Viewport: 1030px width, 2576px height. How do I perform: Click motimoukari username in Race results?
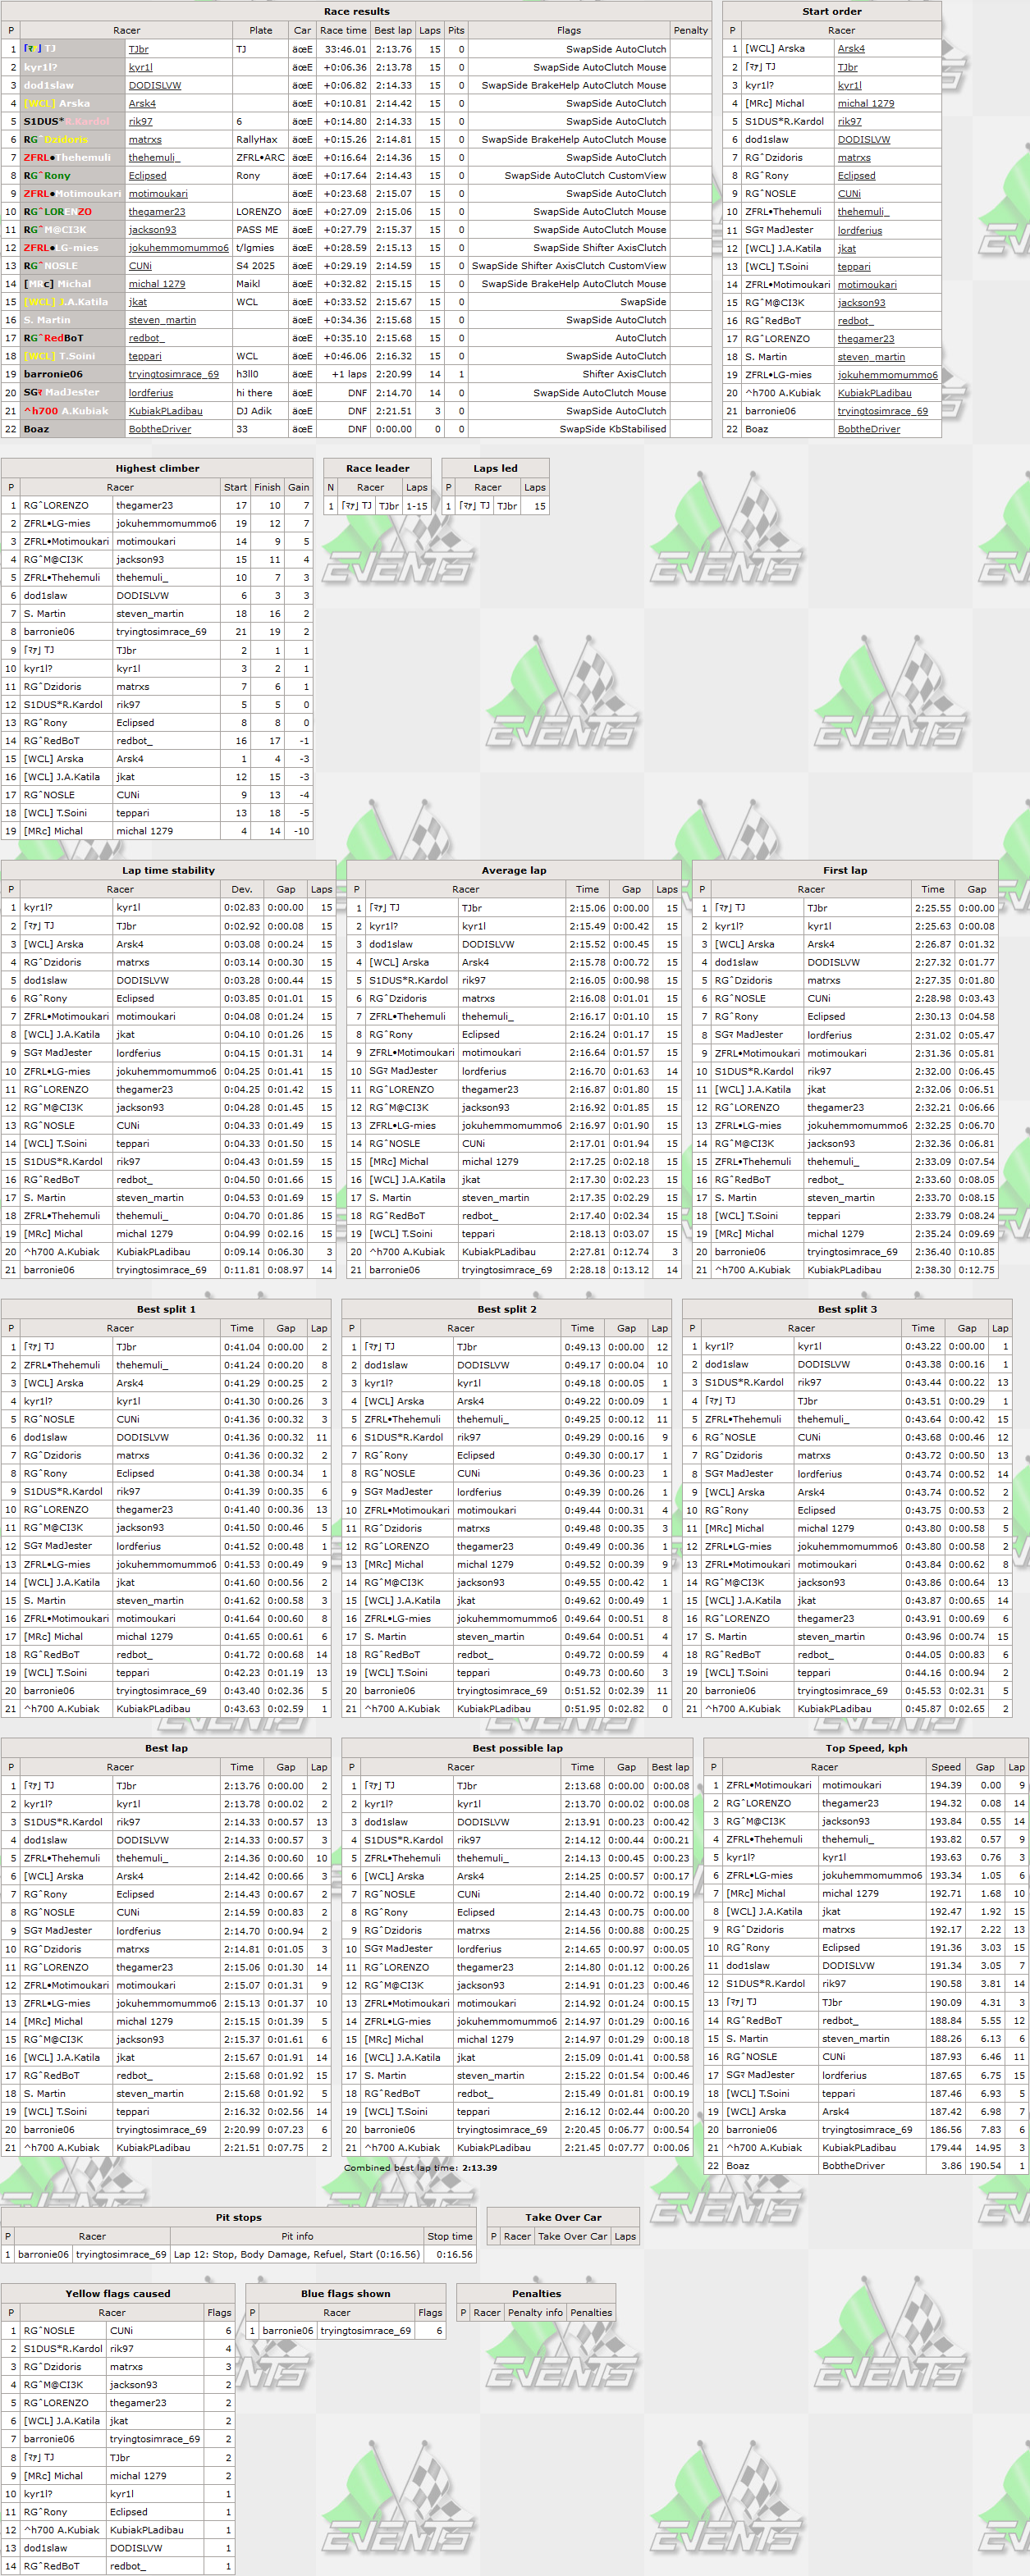tap(157, 193)
